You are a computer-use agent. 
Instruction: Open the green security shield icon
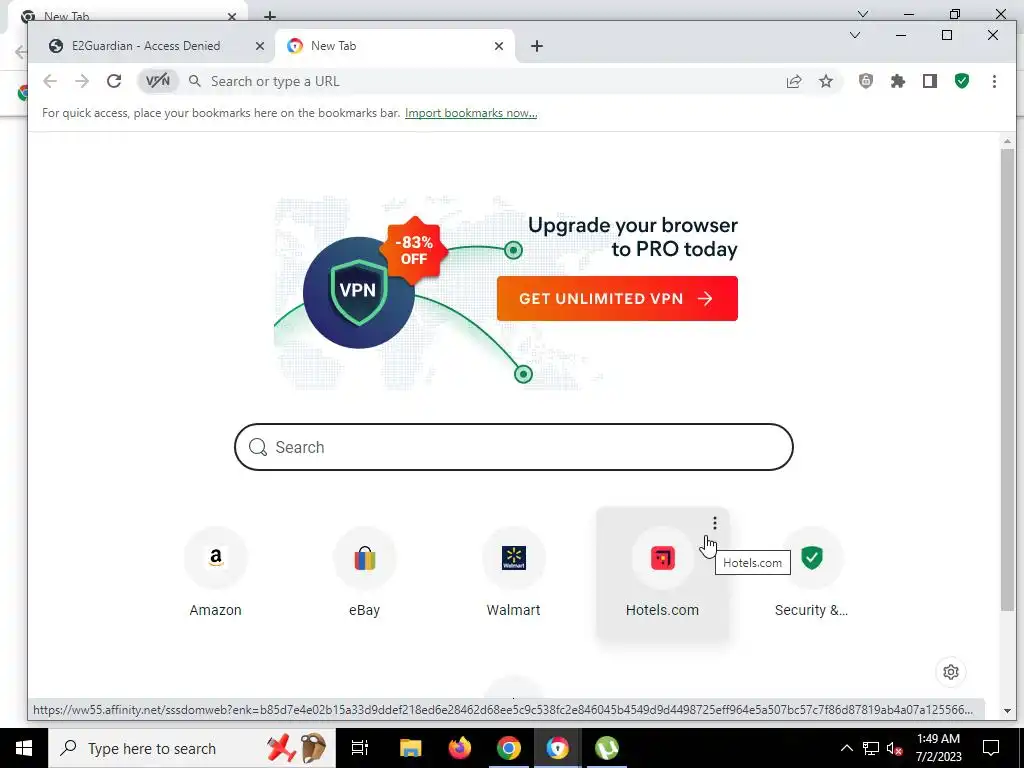click(962, 81)
